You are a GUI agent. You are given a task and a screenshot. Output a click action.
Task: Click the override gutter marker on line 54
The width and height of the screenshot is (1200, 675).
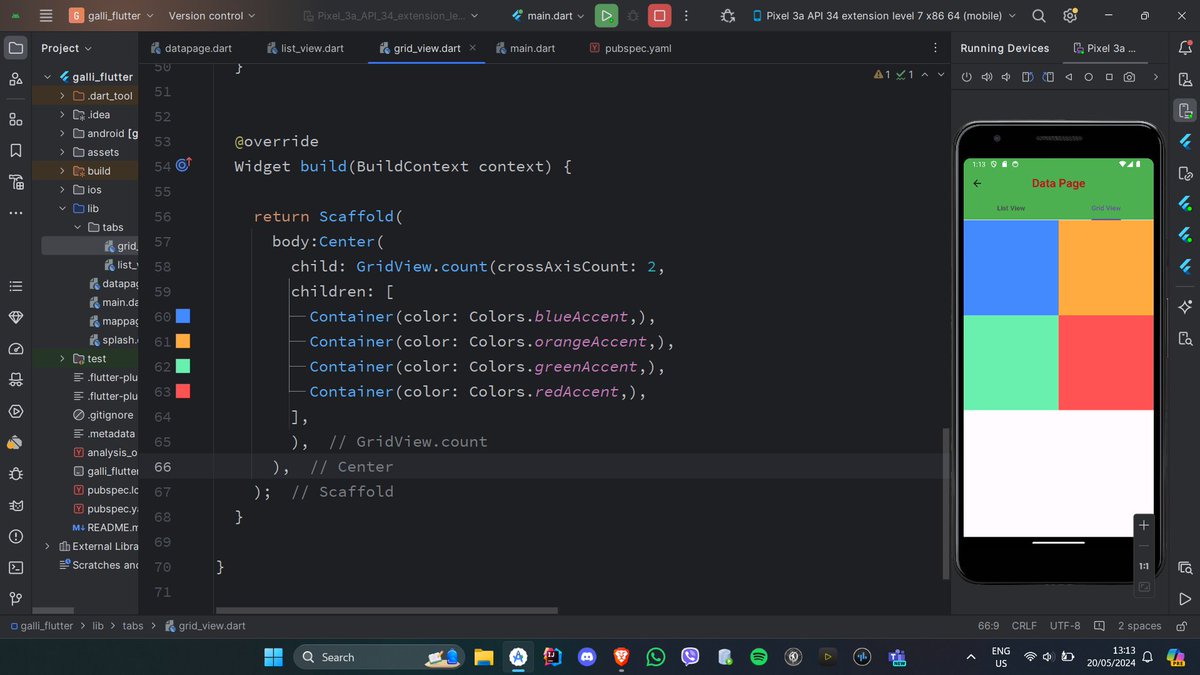pyautogui.click(x=184, y=165)
